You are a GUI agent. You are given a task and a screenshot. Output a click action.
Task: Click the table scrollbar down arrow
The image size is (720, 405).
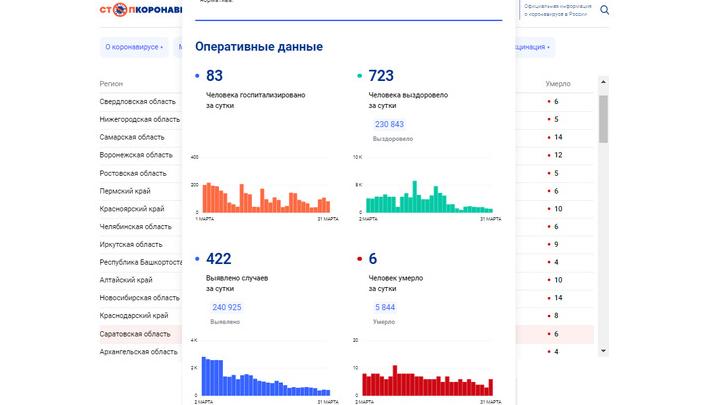[x=603, y=351]
